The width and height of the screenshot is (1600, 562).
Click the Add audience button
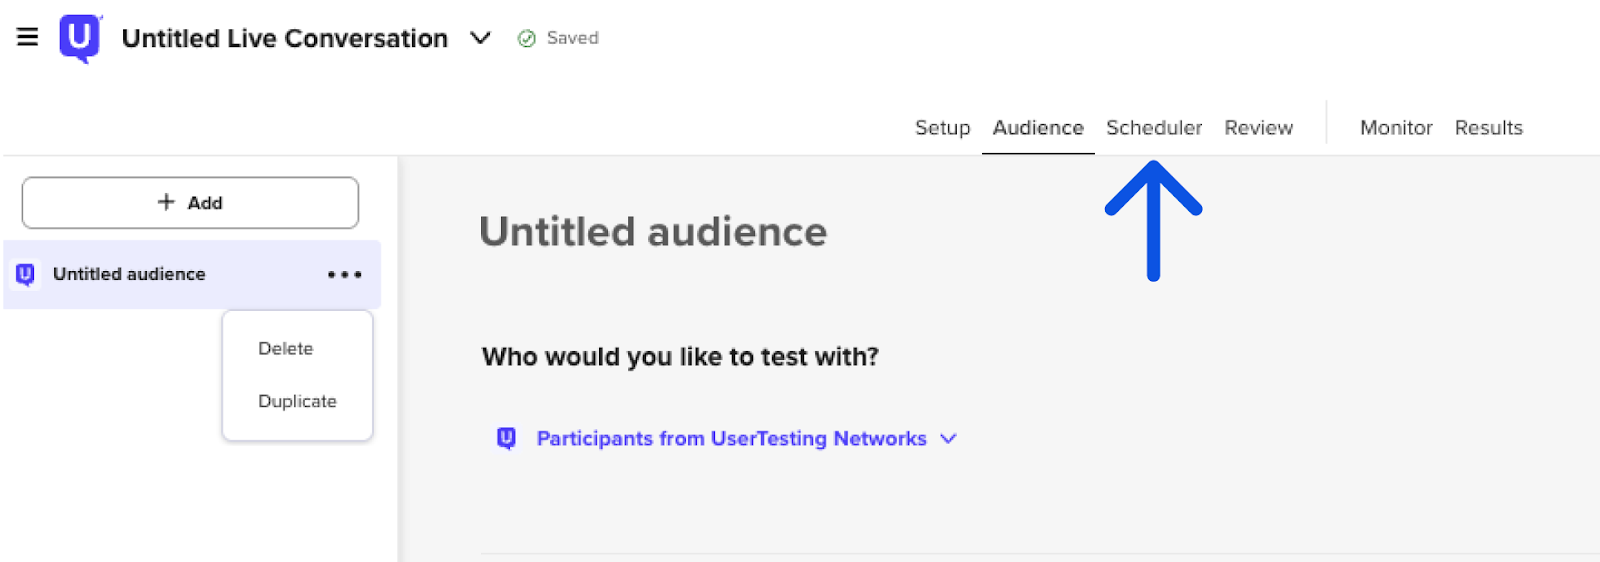click(x=190, y=203)
